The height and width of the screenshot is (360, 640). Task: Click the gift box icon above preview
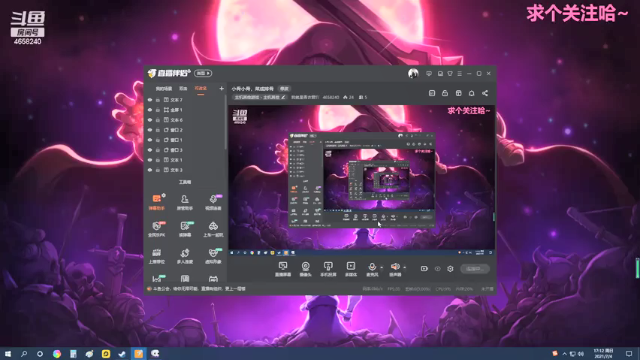(x=458, y=93)
